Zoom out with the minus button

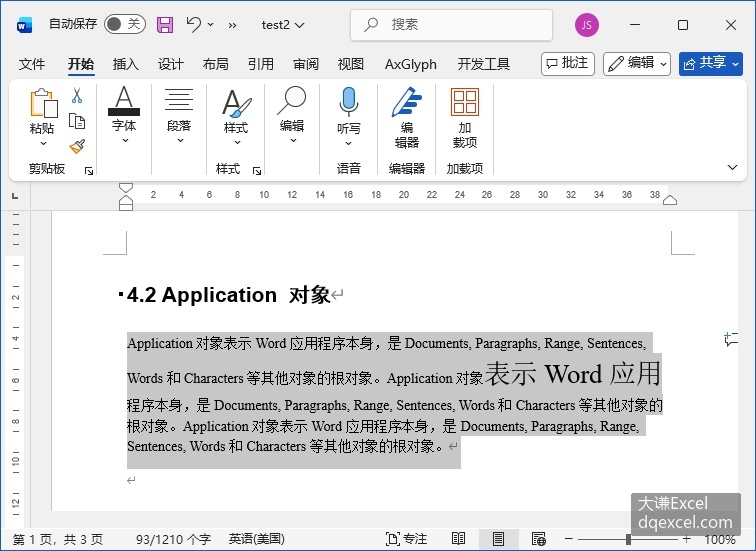(569, 538)
